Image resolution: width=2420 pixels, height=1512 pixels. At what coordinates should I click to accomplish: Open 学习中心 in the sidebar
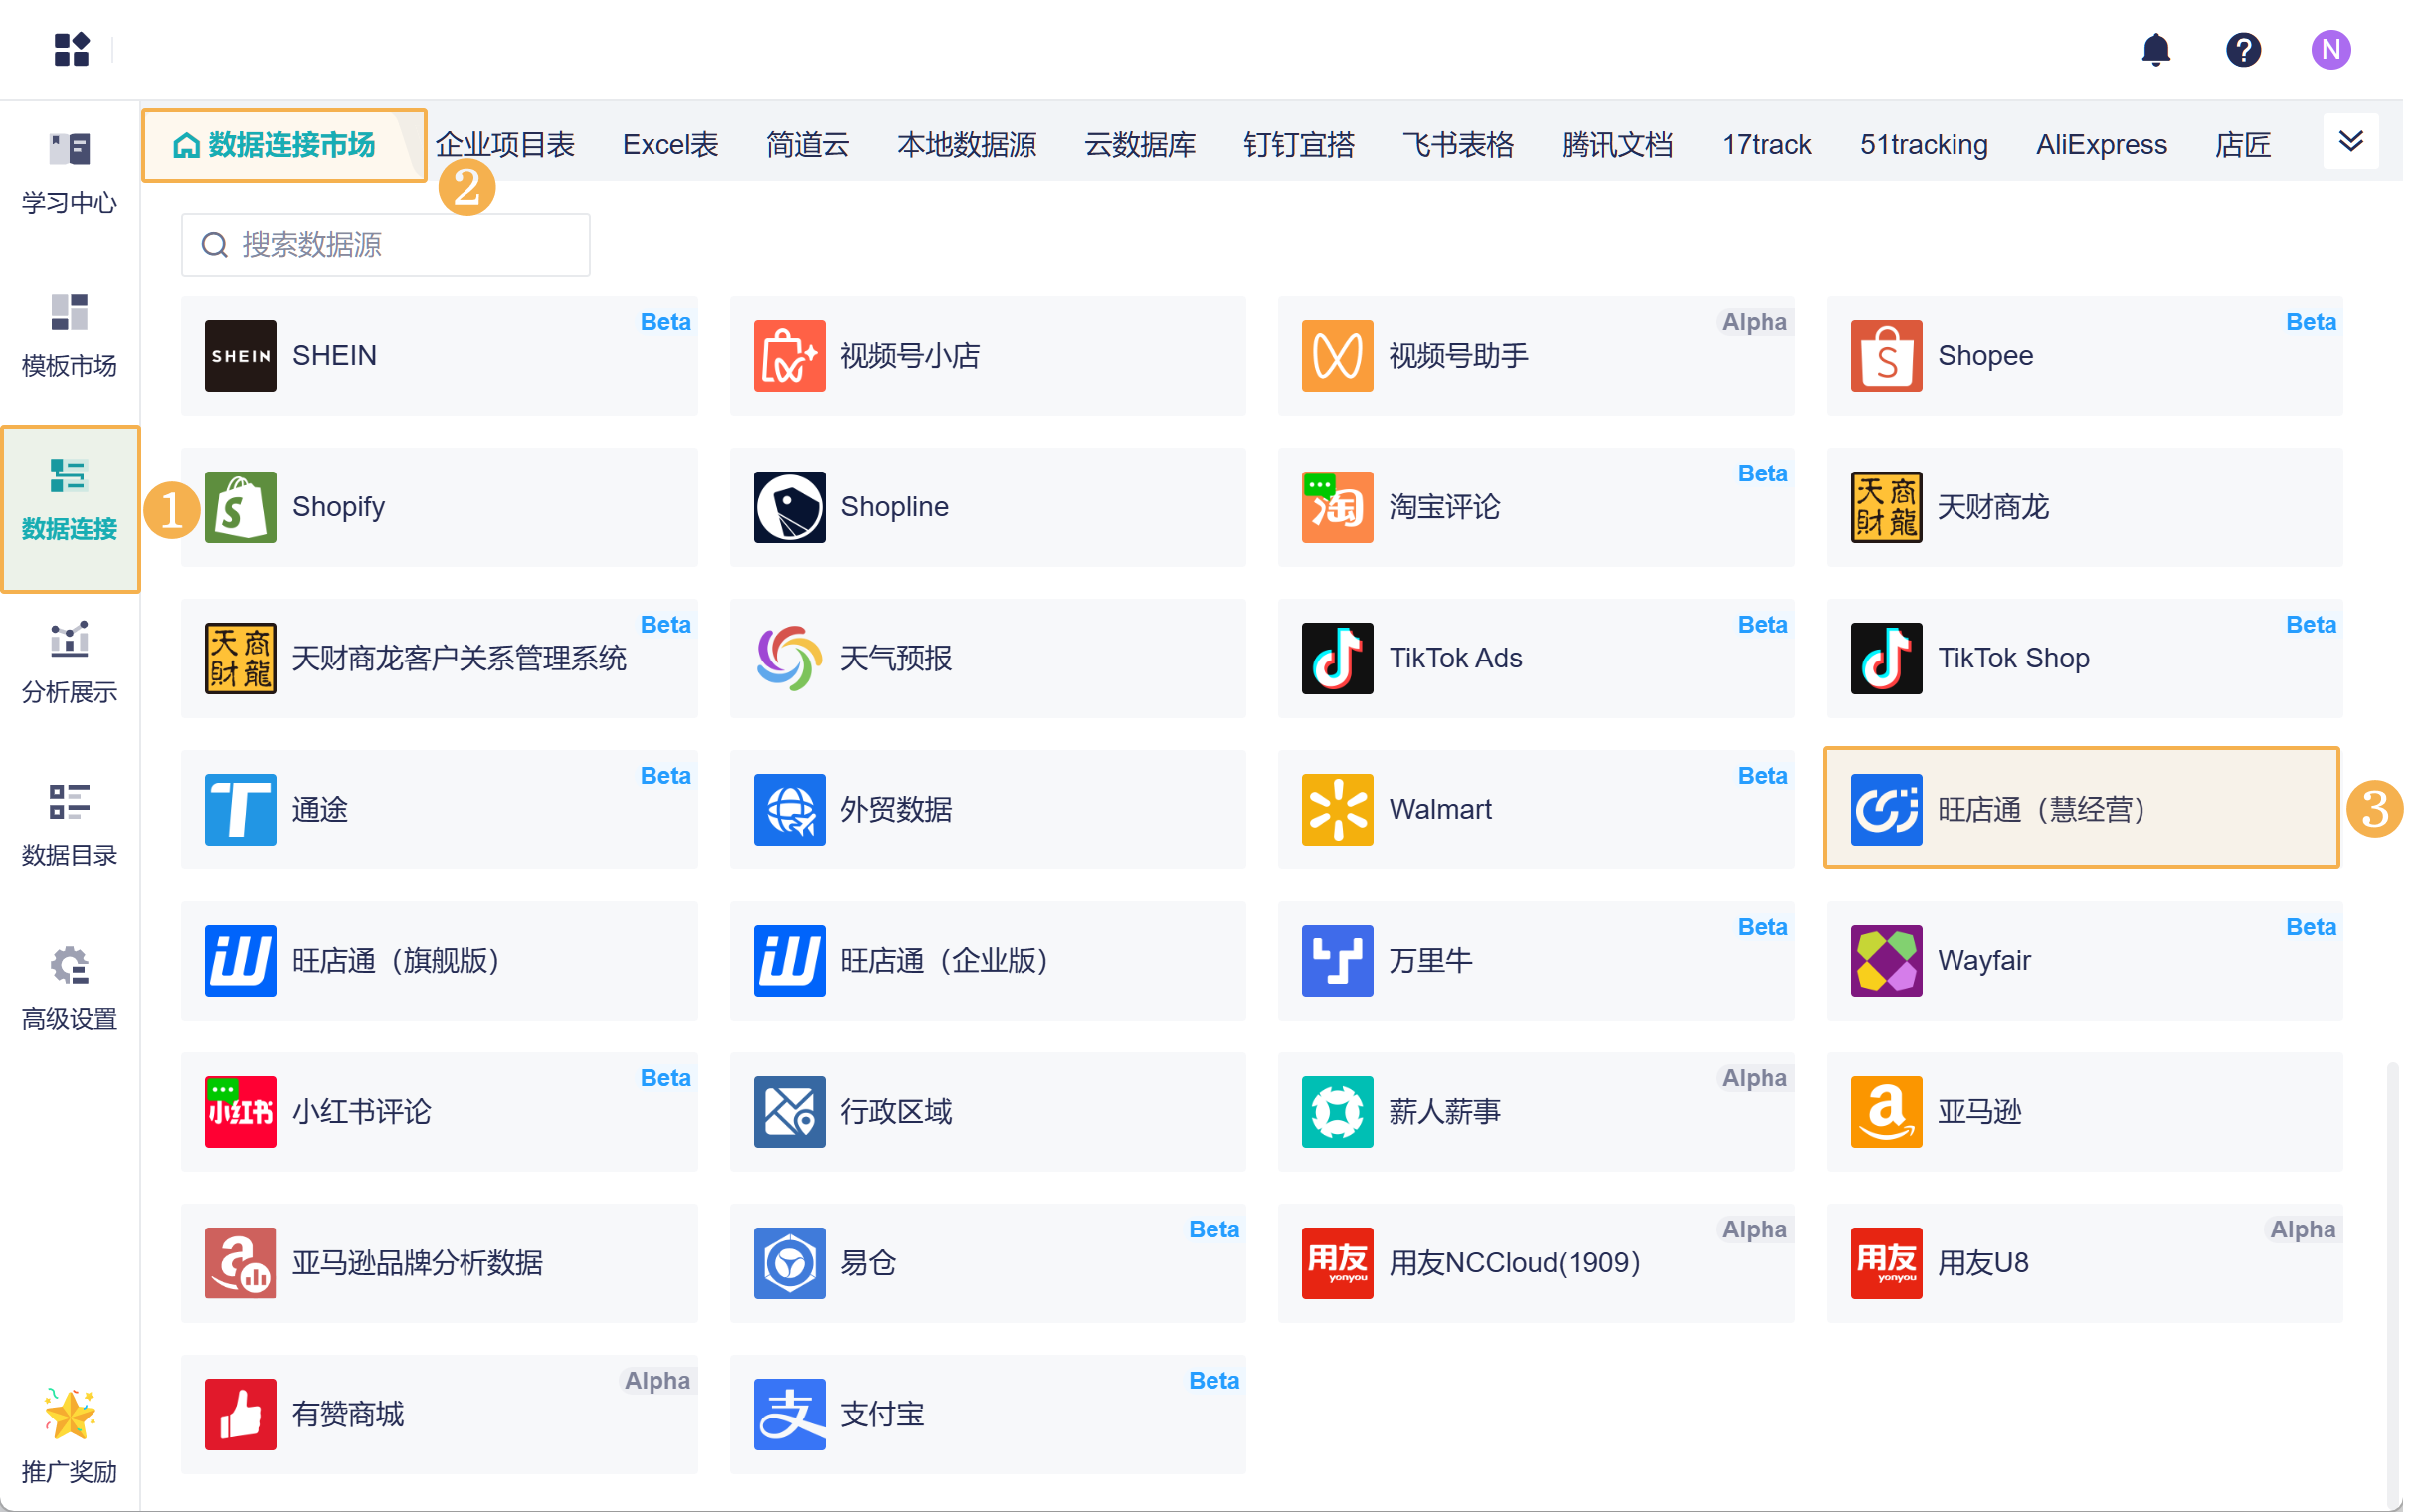click(x=69, y=172)
